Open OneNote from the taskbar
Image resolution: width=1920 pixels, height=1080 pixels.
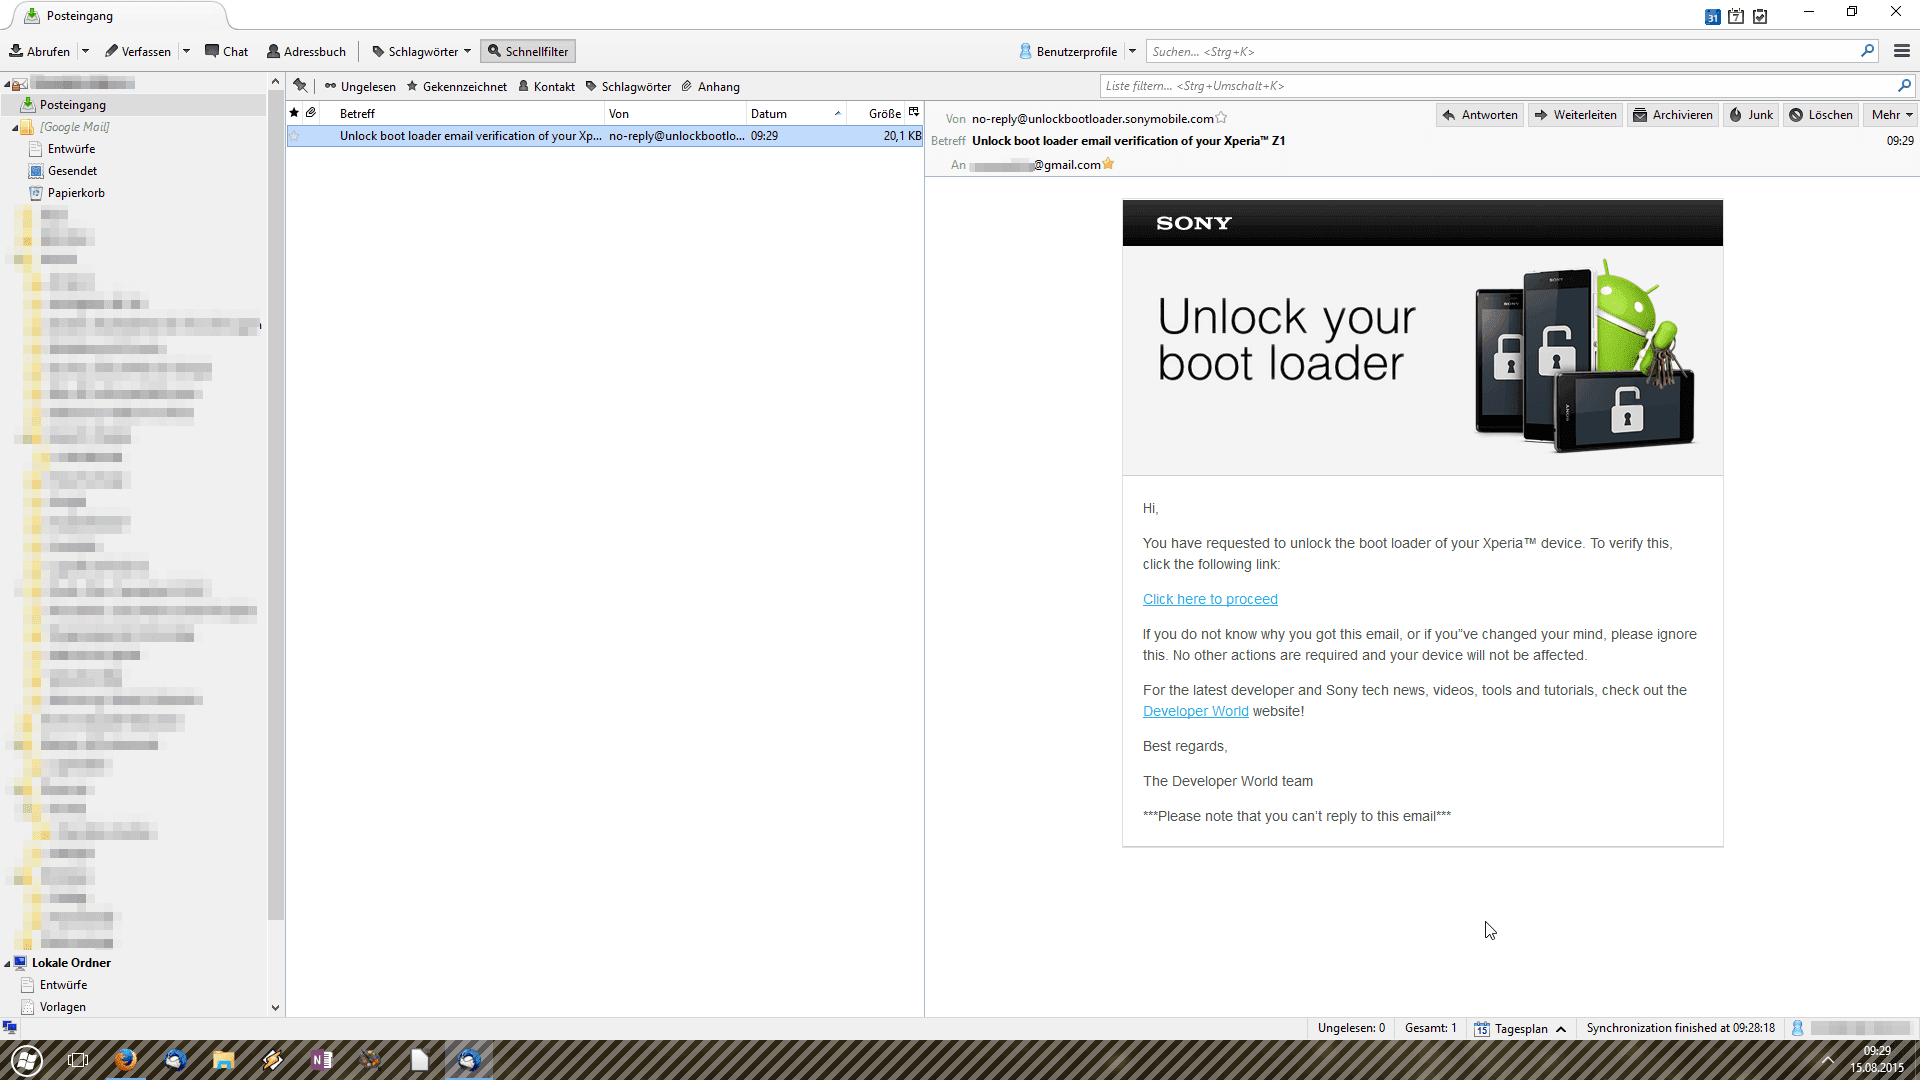pos(322,1060)
